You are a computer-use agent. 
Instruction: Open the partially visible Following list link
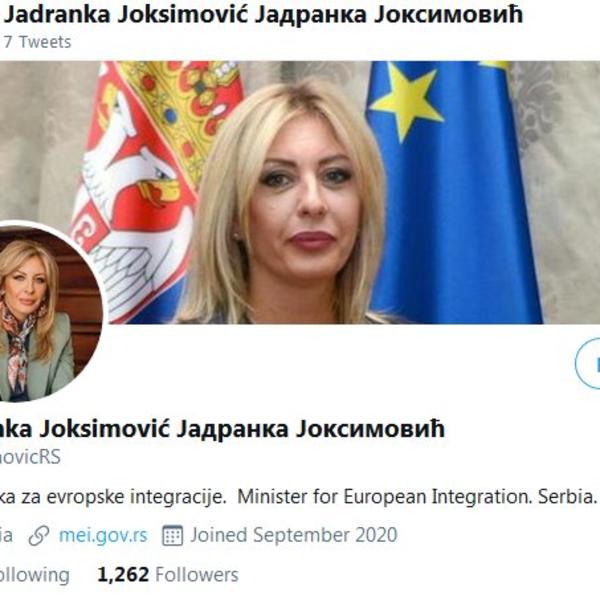pos(34,575)
